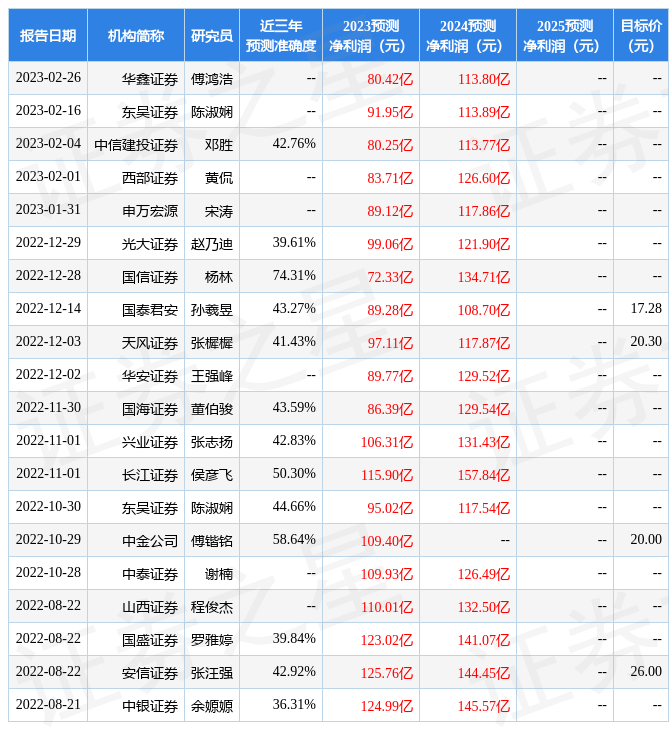The image size is (669, 730).
Task: Select researcher 宋涛
Action: point(219,211)
